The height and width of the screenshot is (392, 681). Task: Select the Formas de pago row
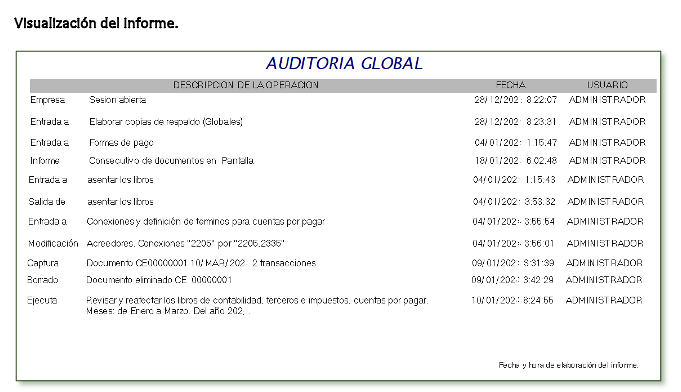338,142
